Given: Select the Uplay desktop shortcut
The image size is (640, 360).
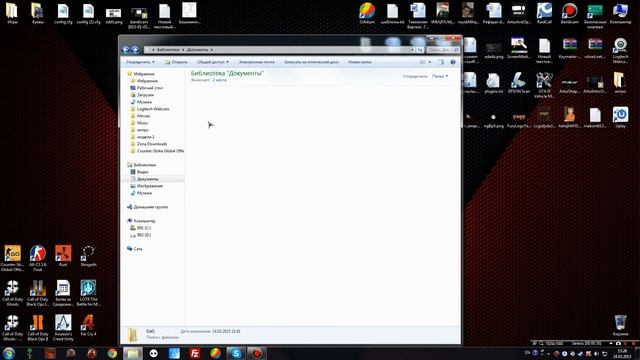Looking at the screenshot, I should [620, 118].
